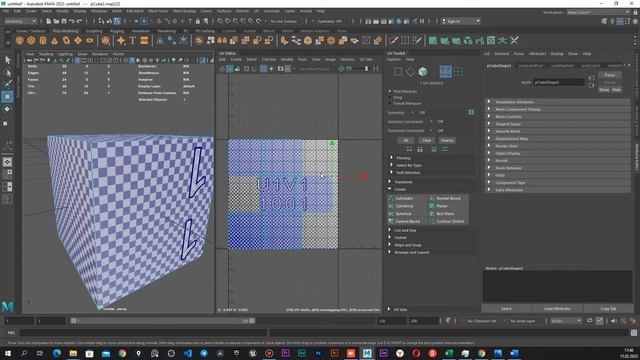Select the Pick/Marquee radio option
Screen dimensions: 640x360
(390, 91)
